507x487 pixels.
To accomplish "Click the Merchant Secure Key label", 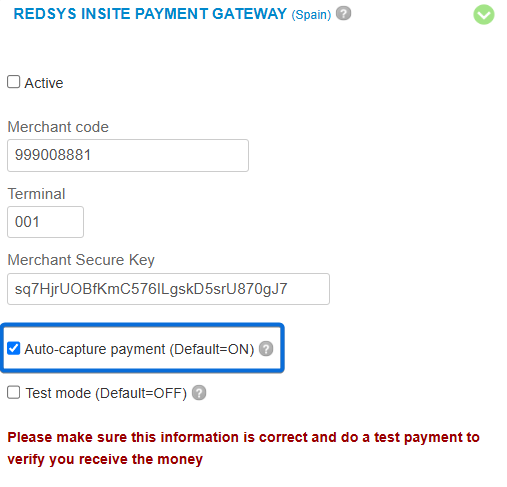I will 81,260.
